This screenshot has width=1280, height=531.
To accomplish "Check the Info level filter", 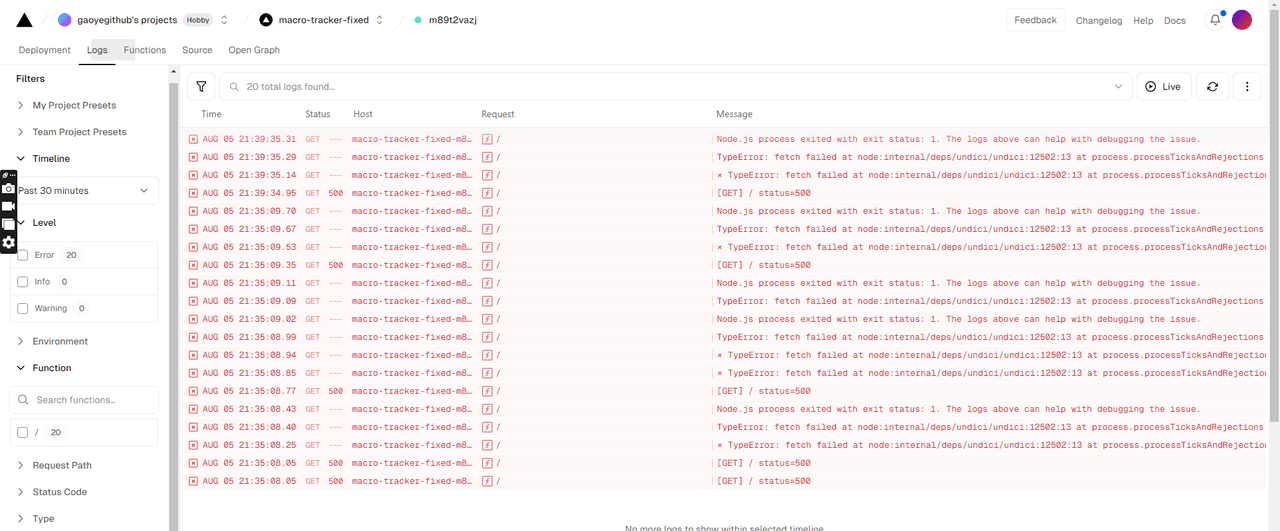I will (x=23, y=282).
